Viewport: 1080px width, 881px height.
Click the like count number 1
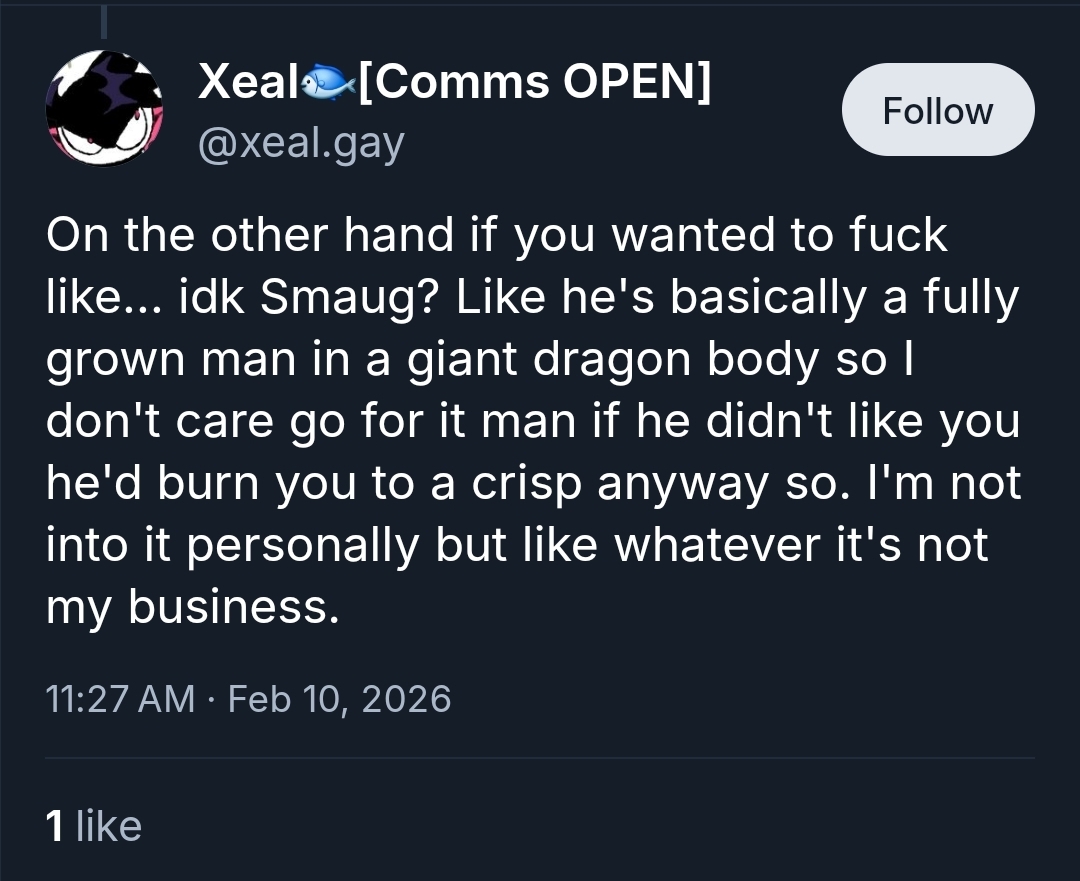(x=56, y=825)
